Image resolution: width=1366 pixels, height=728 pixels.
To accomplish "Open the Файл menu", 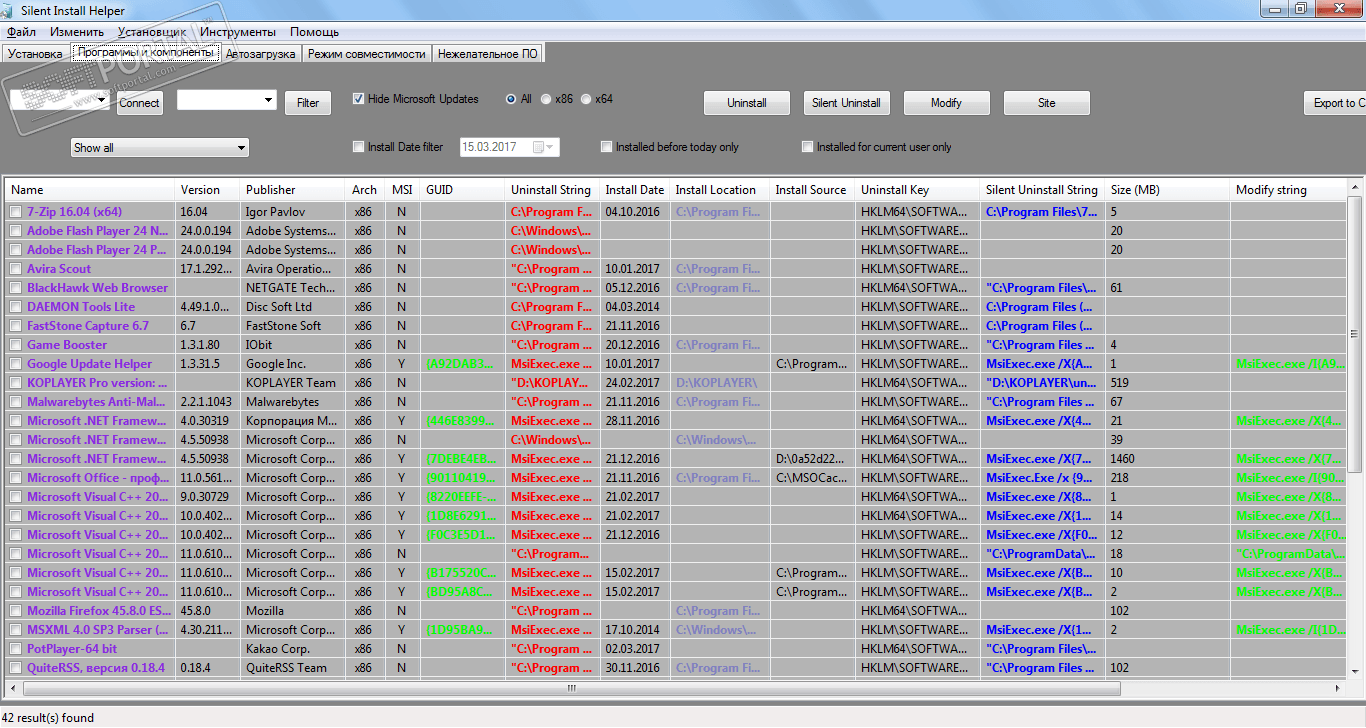I will click(21, 32).
